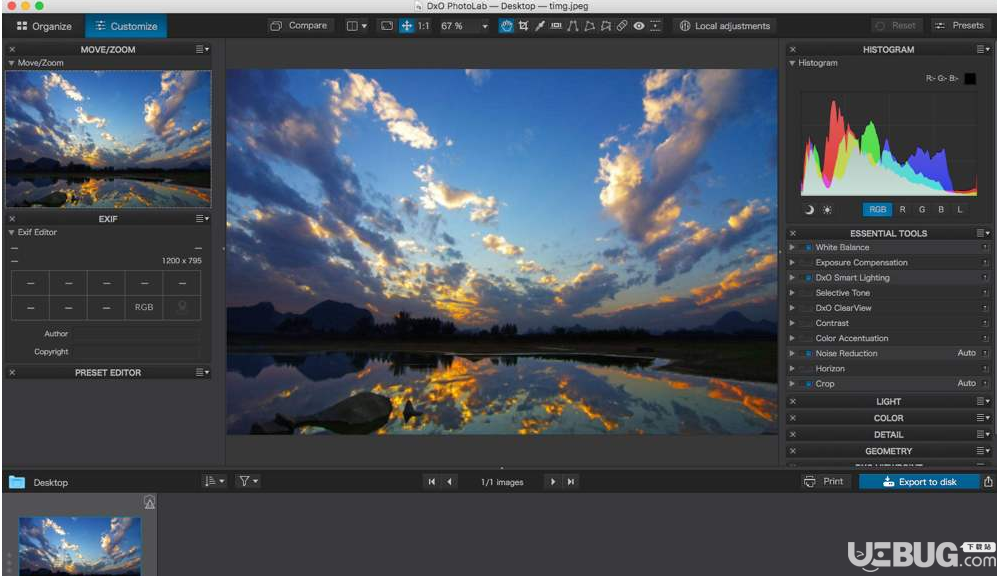Toggle DxO Smart Lighting enable checkbox

[808, 278]
